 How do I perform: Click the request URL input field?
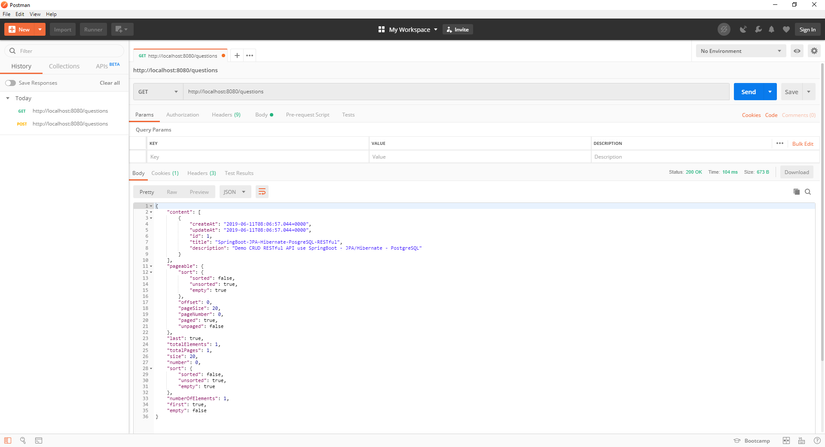[x=456, y=92]
